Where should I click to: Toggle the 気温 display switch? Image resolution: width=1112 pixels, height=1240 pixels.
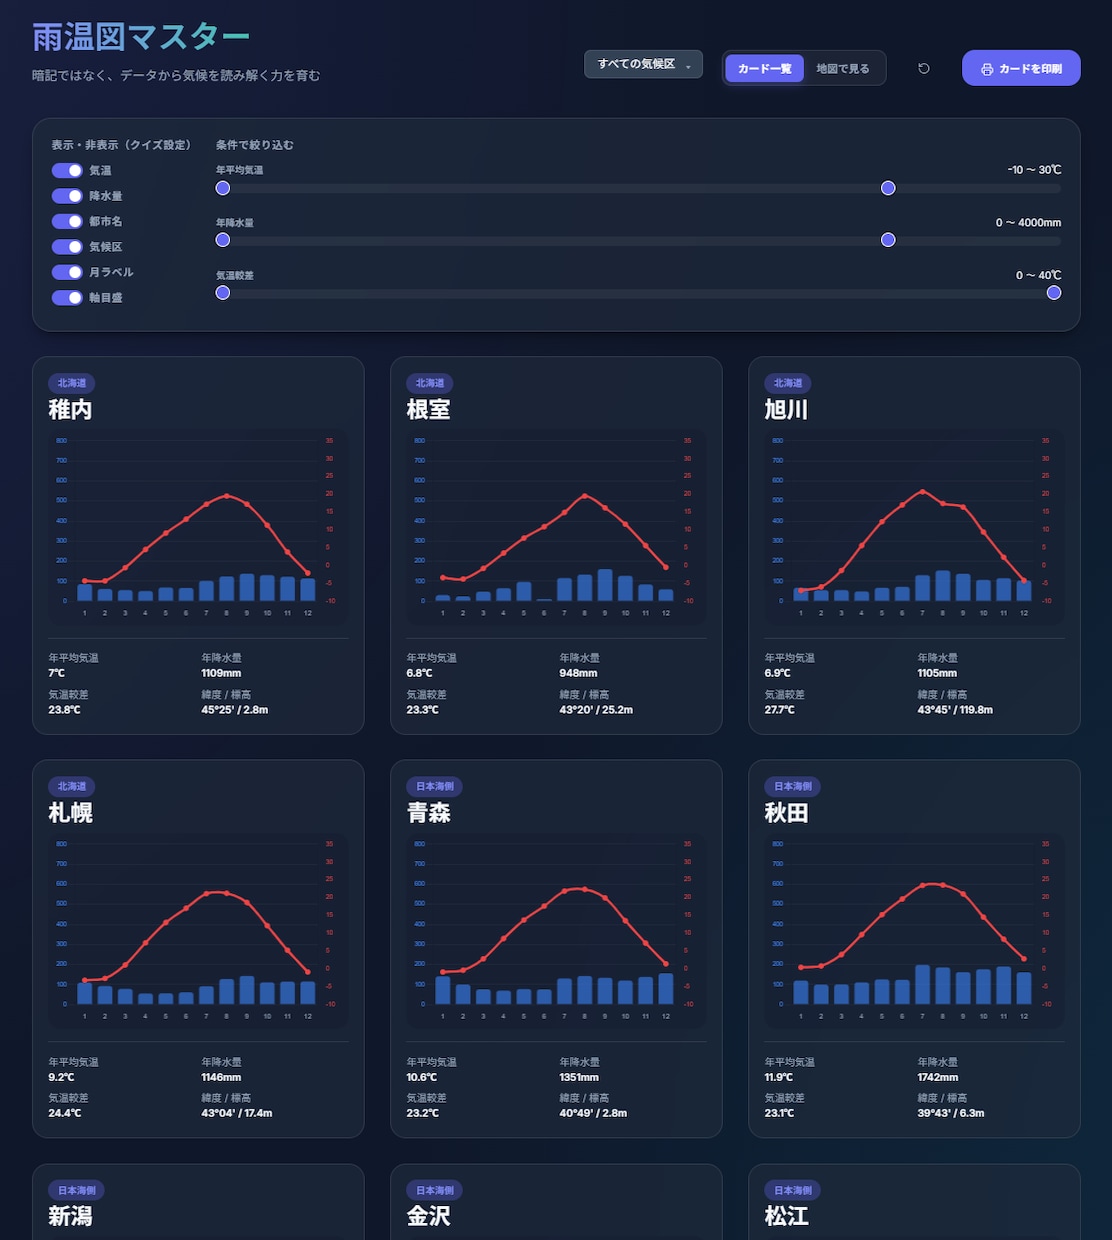click(x=67, y=171)
